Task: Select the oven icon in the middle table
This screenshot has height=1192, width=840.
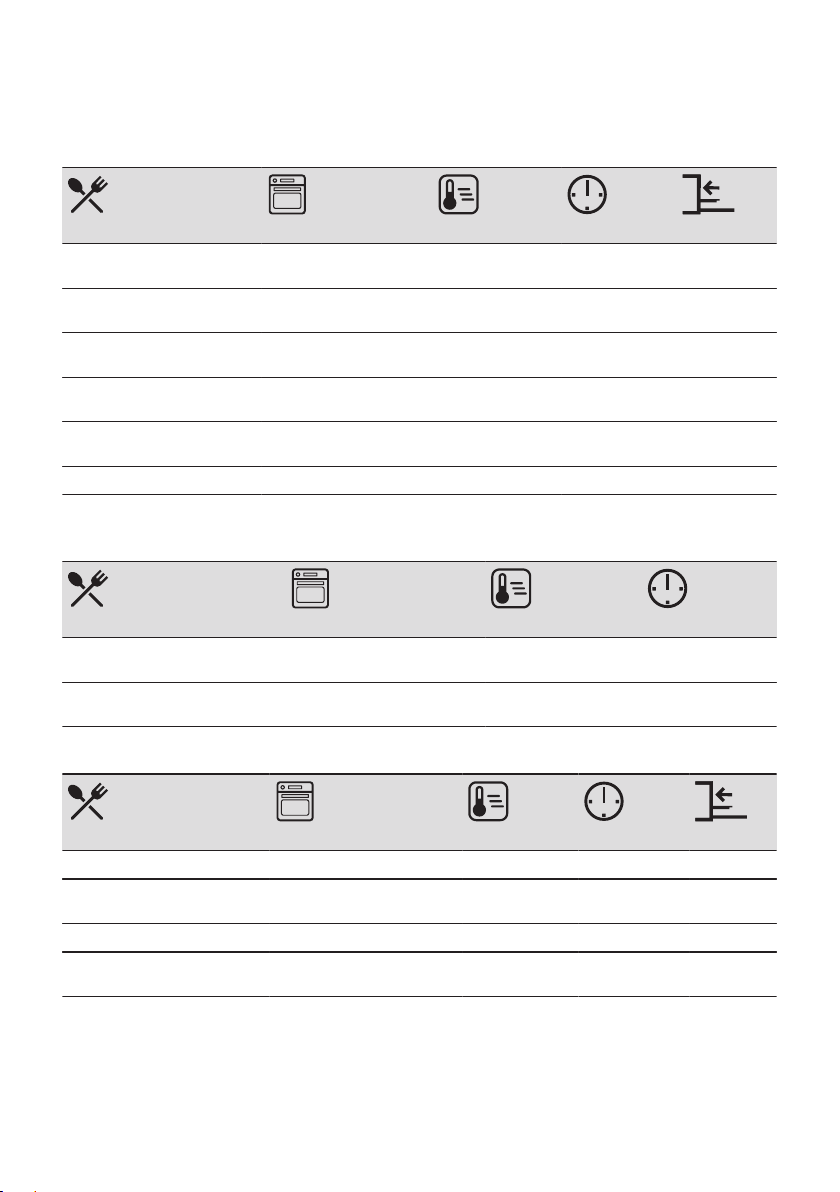Action: tap(310, 588)
